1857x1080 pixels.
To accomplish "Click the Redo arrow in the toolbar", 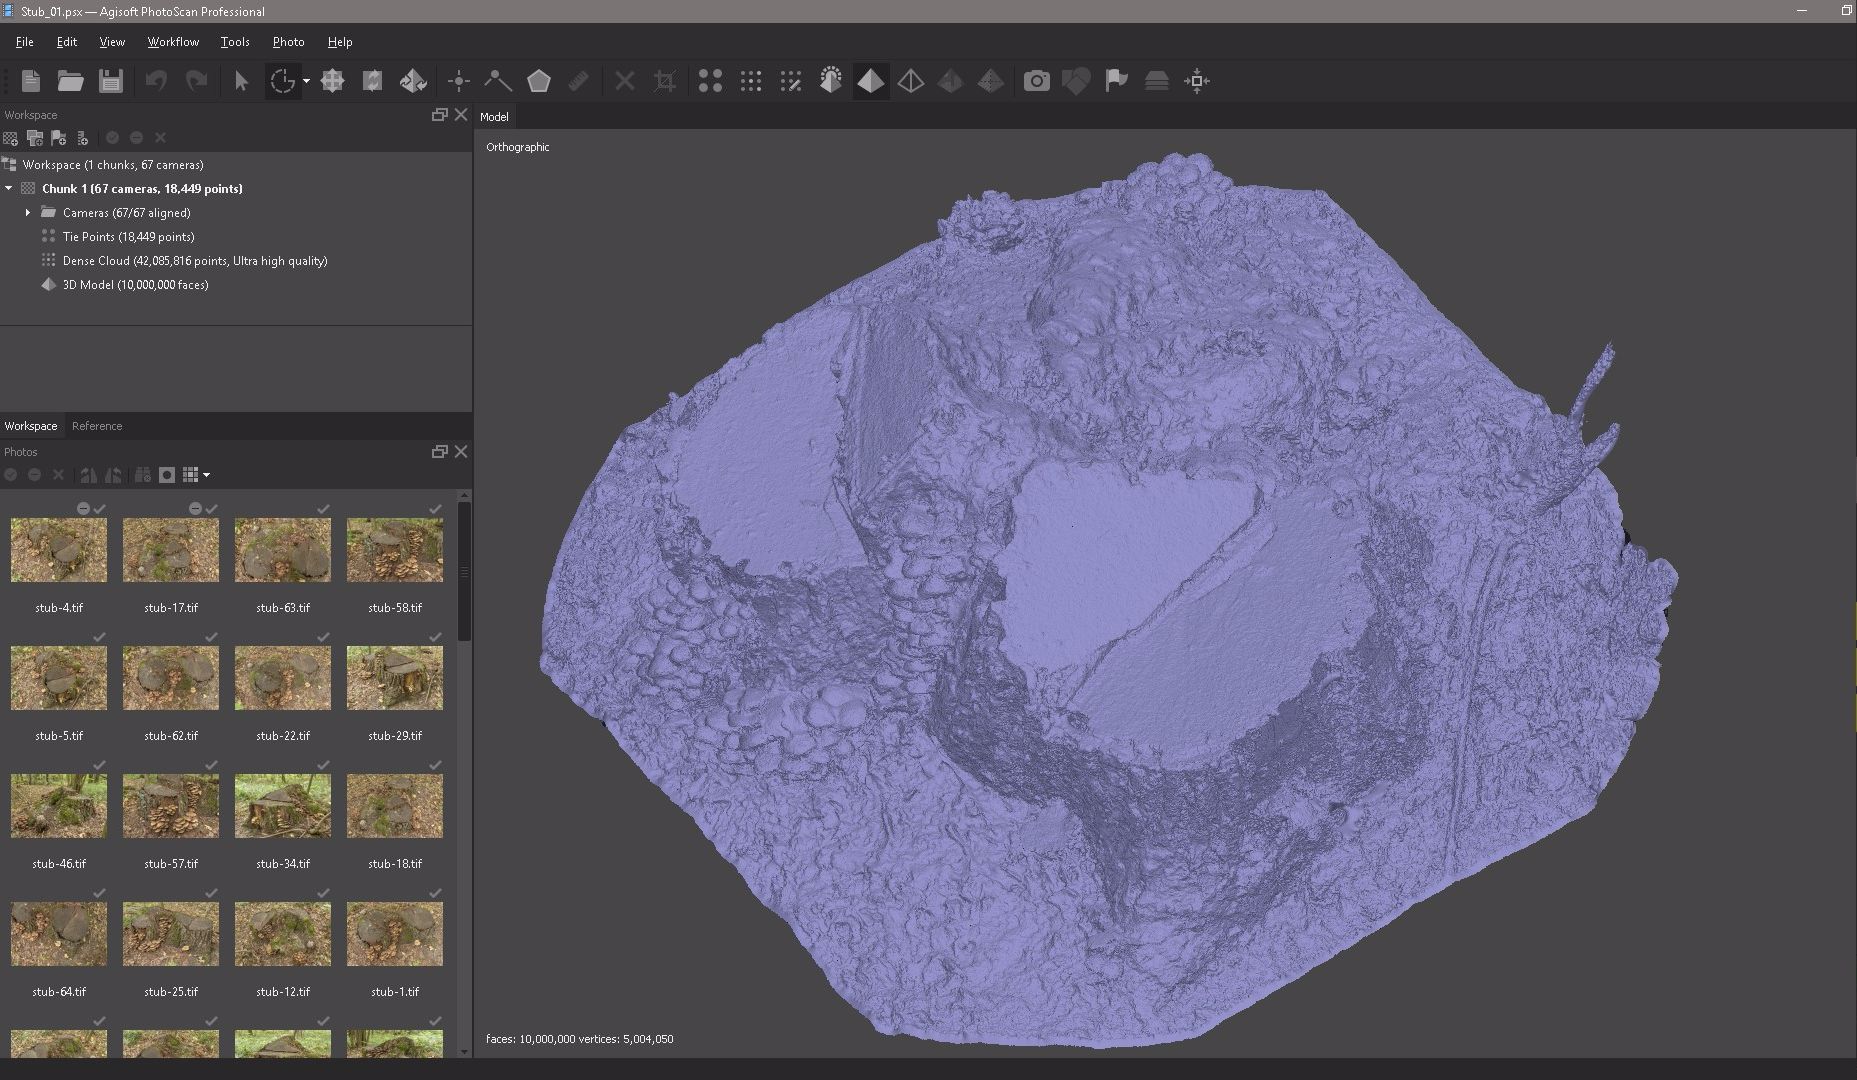I will (x=197, y=81).
